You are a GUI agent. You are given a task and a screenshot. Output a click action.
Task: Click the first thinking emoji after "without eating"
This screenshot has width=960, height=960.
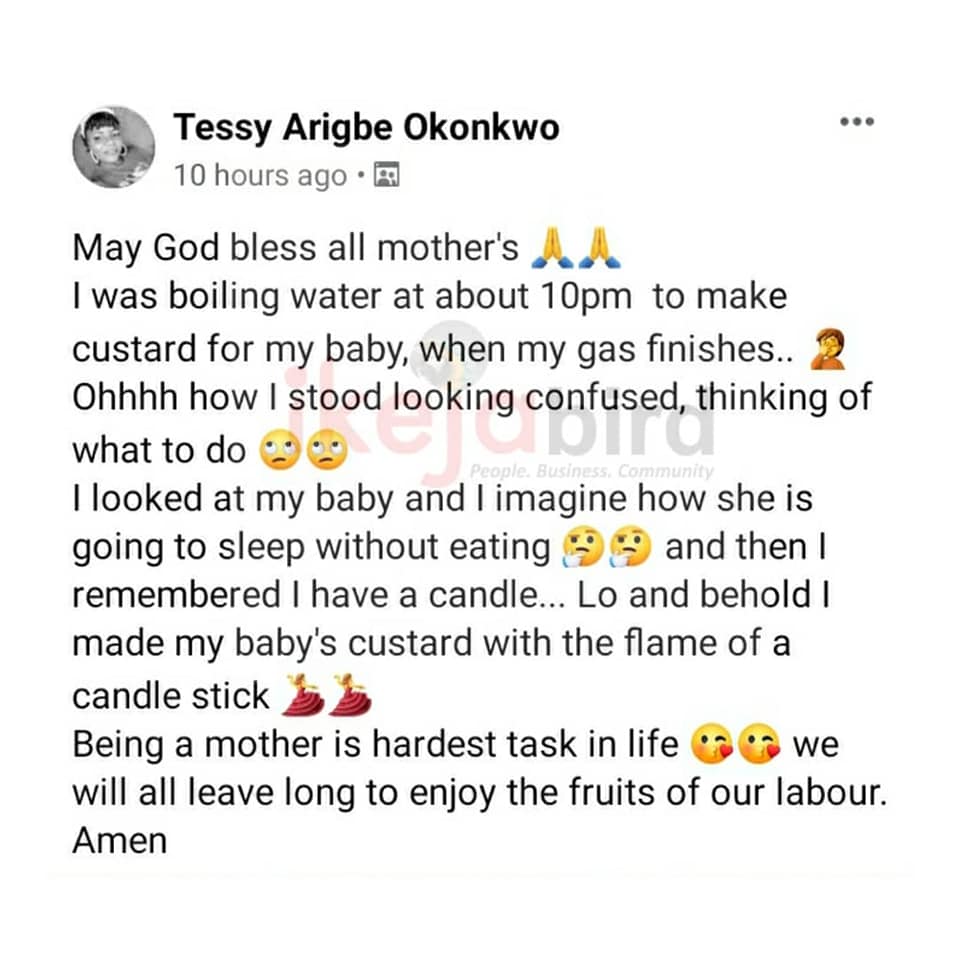[x=581, y=547]
